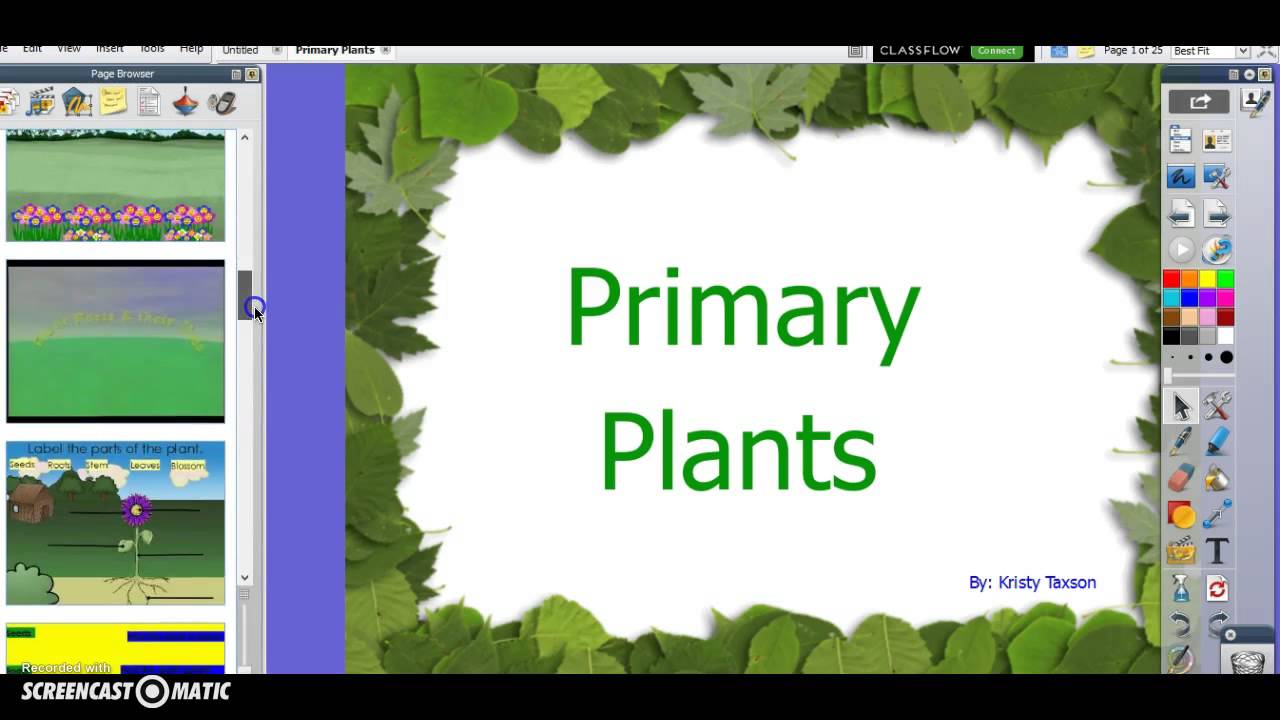
Task: Open Page Browser options menu icon
Action: coord(236,74)
